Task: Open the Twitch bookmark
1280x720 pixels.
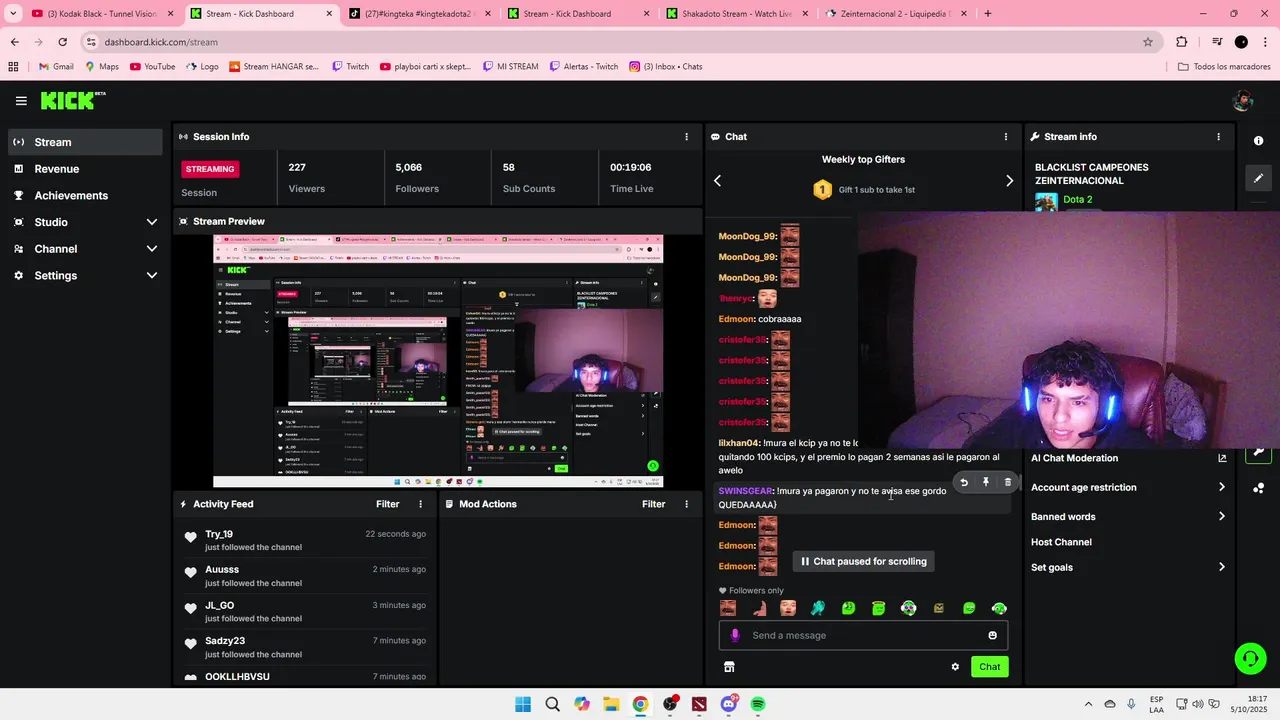Action: pyautogui.click(x=350, y=67)
